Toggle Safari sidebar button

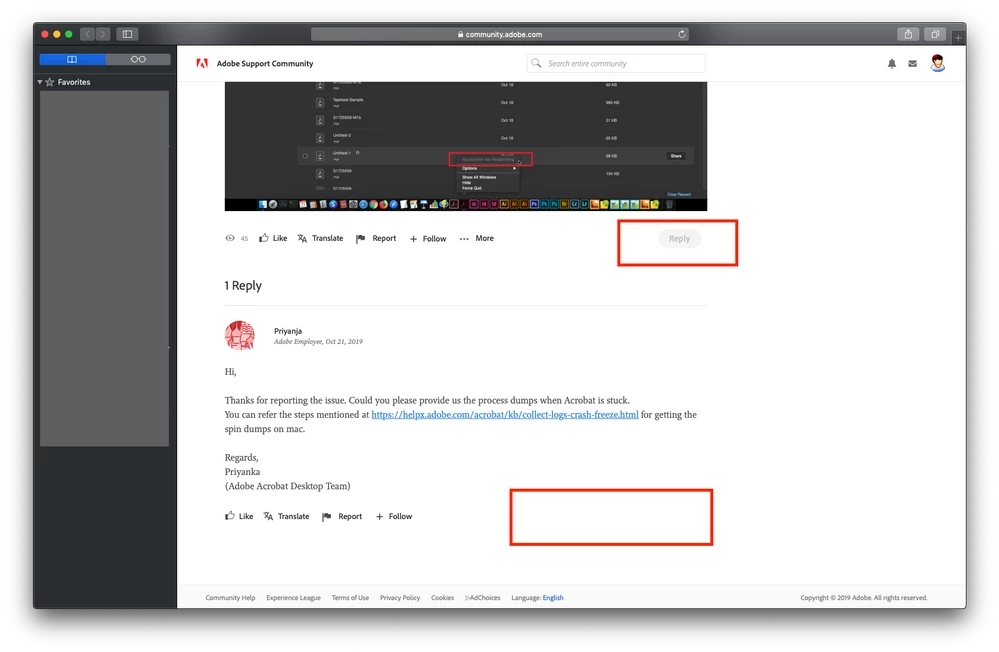point(127,34)
